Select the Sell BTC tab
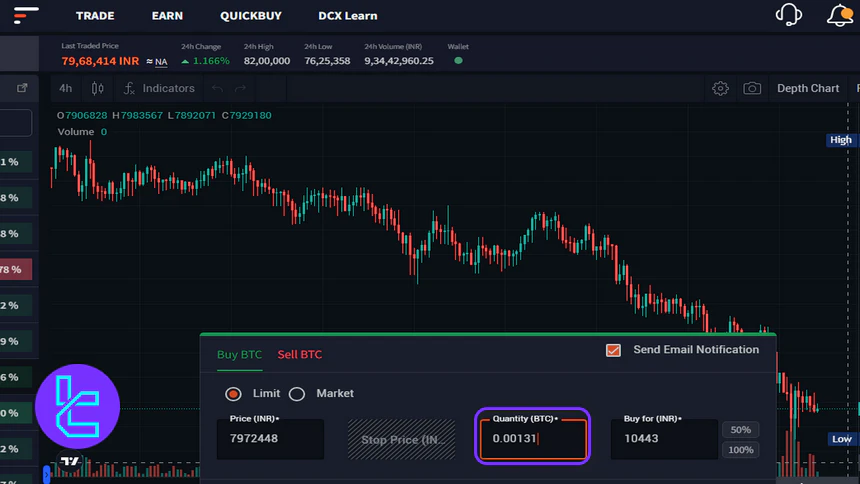Viewport: 860px width, 484px height. point(299,354)
